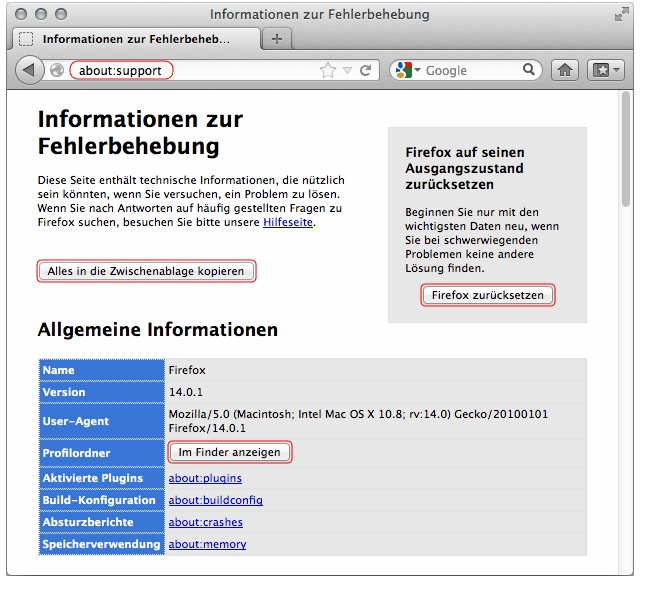The width and height of the screenshot is (646, 596).
Task: Open the about:crashes link
Action: tap(205, 522)
